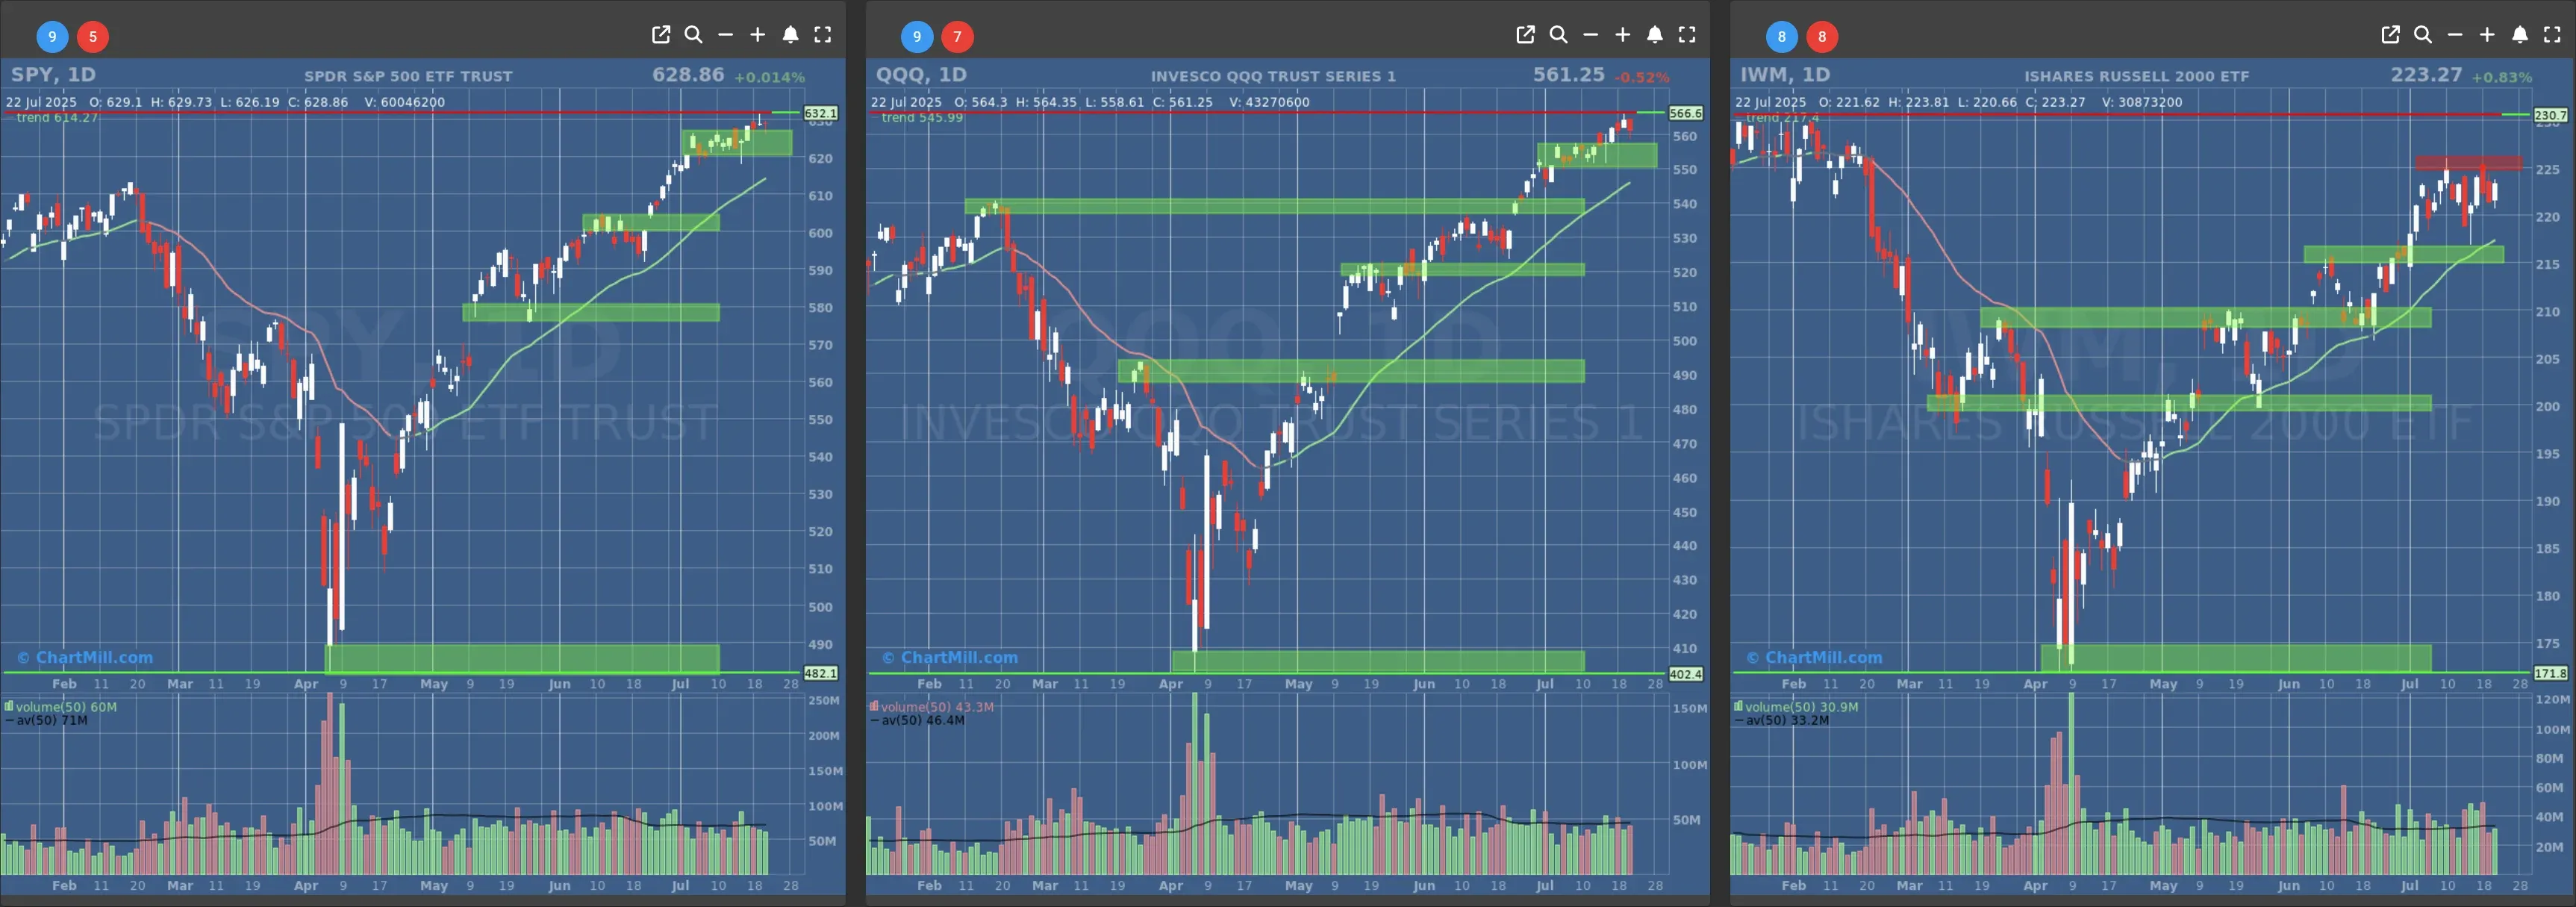
Task: Expand IWM chart to fullscreen
Action: click(2552, 35)
